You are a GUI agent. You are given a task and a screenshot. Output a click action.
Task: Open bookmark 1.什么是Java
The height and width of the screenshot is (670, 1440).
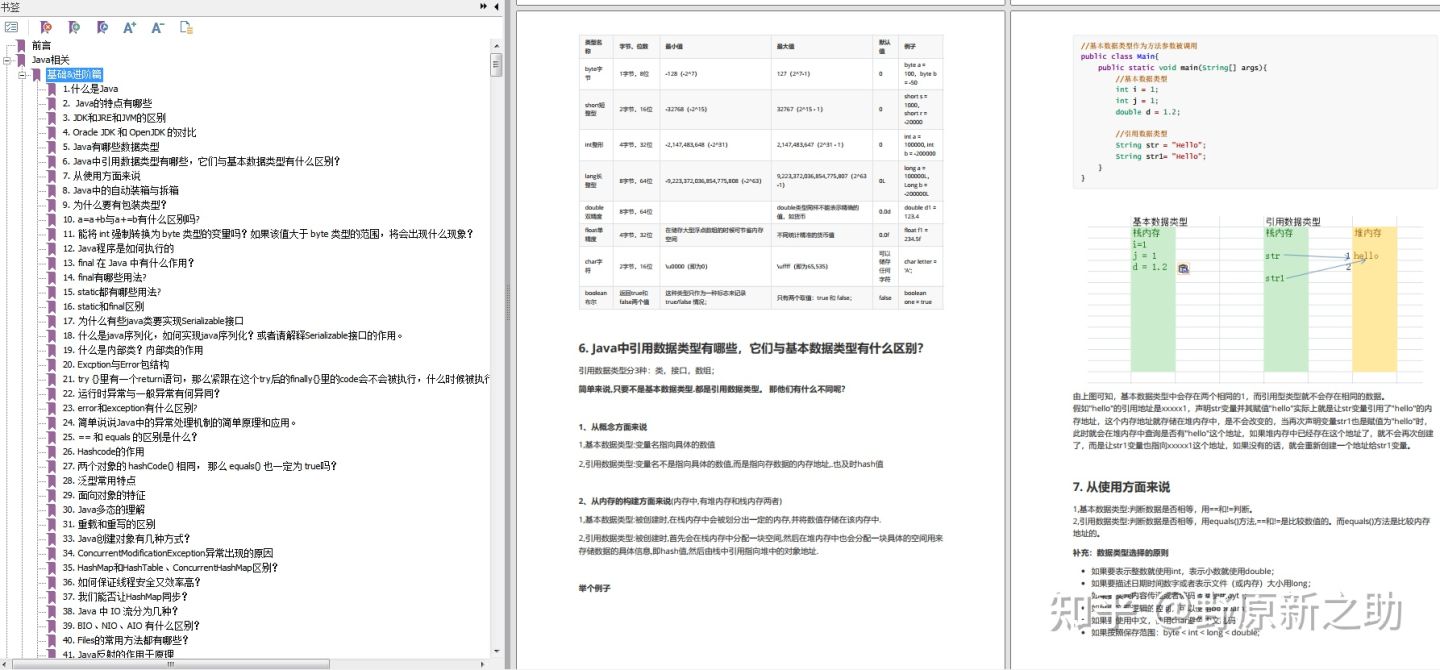(x=90, y=89)
